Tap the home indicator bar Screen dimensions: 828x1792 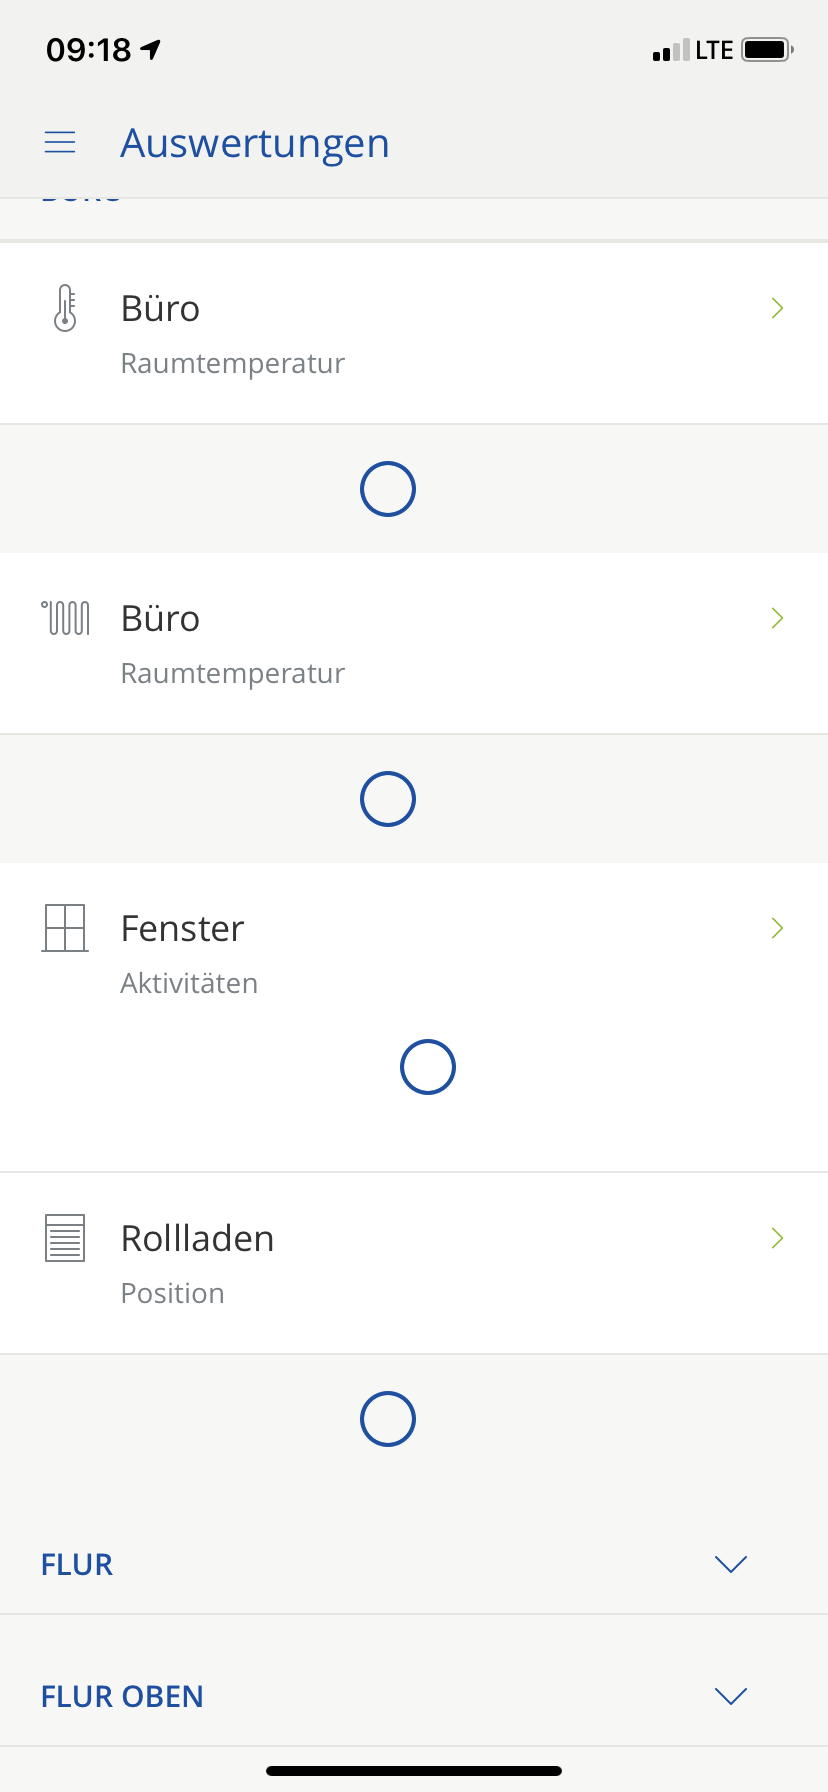[x=414, y=1771]
